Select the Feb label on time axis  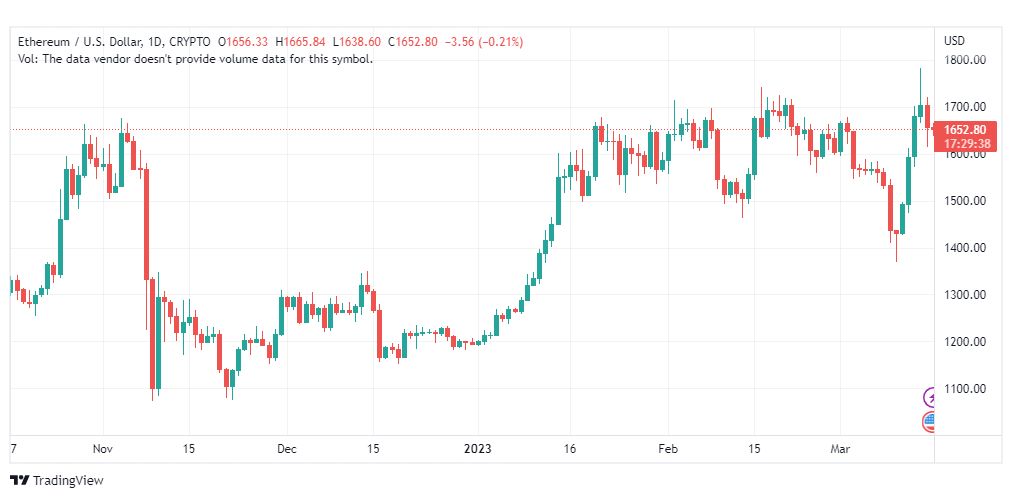pyautogui.click(x=667, y=448)
